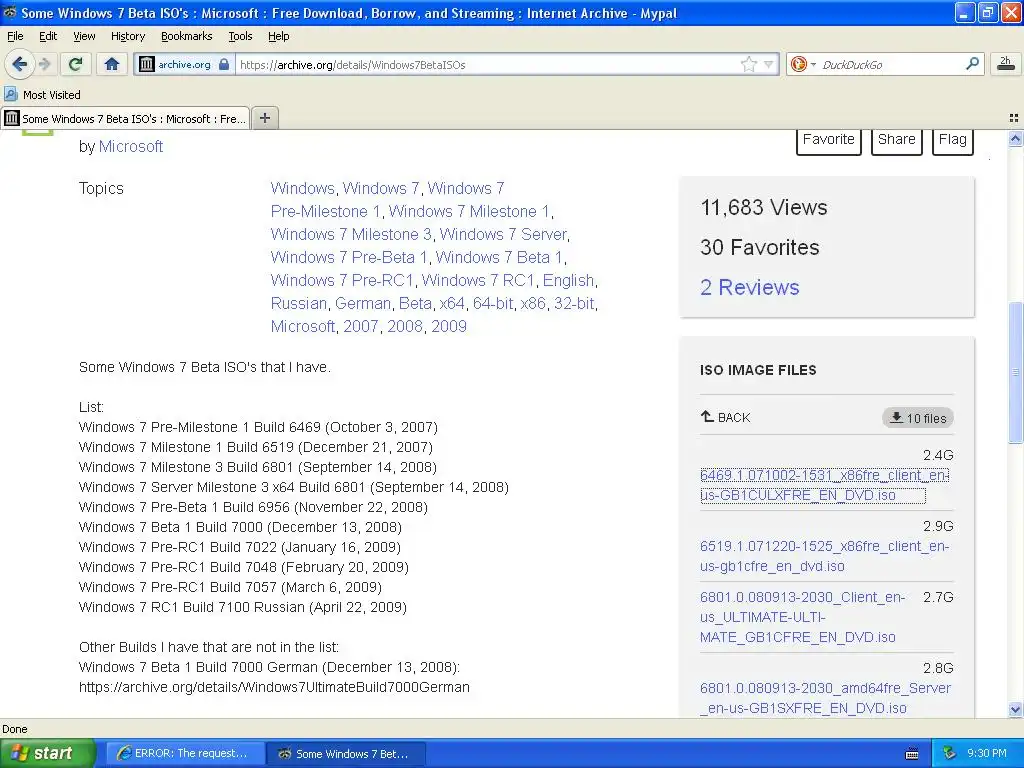Screen dimensions: 1024x768
Task: Click the vertical scrollbar thumb
Action: 1015,372
